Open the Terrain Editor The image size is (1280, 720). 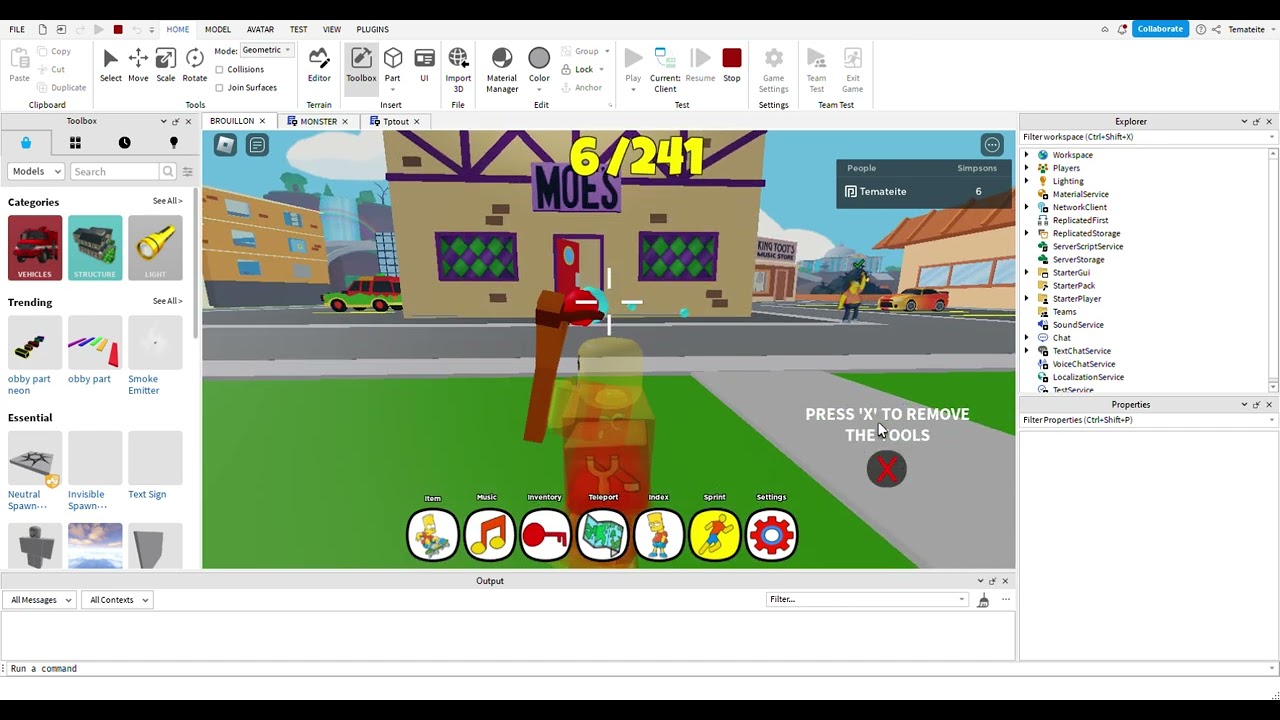pos(319,66)
